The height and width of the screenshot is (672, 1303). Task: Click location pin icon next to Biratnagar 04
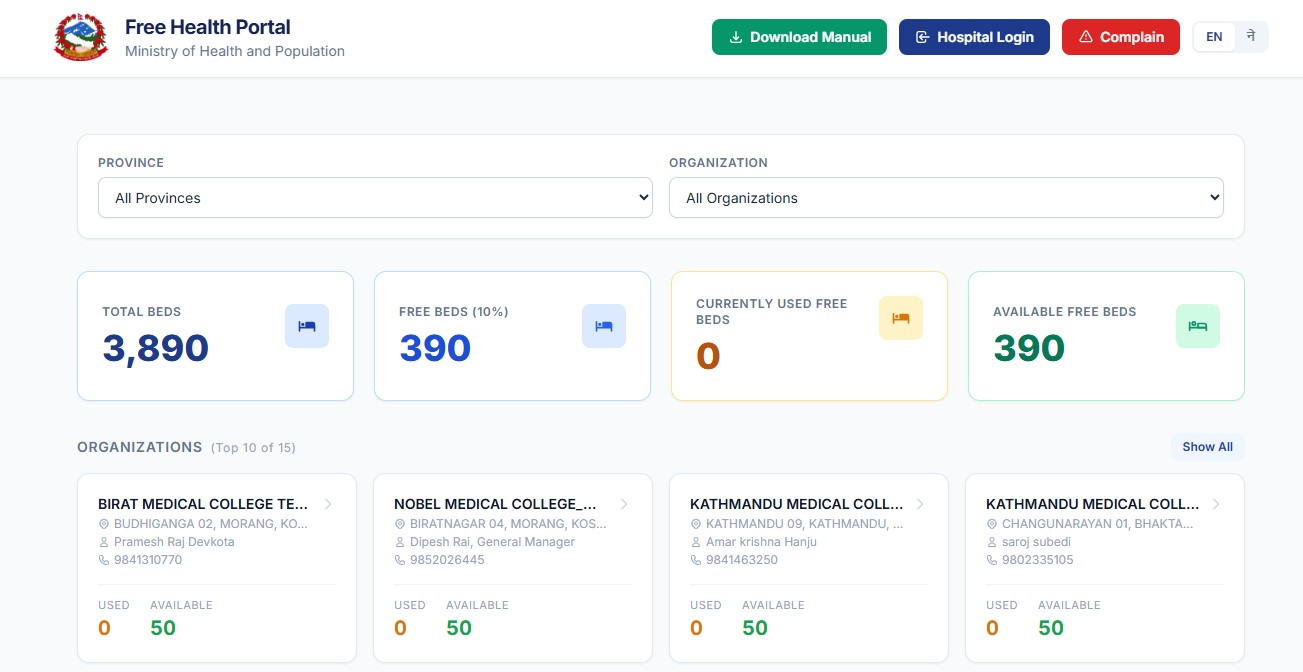(x=400, y=524)
